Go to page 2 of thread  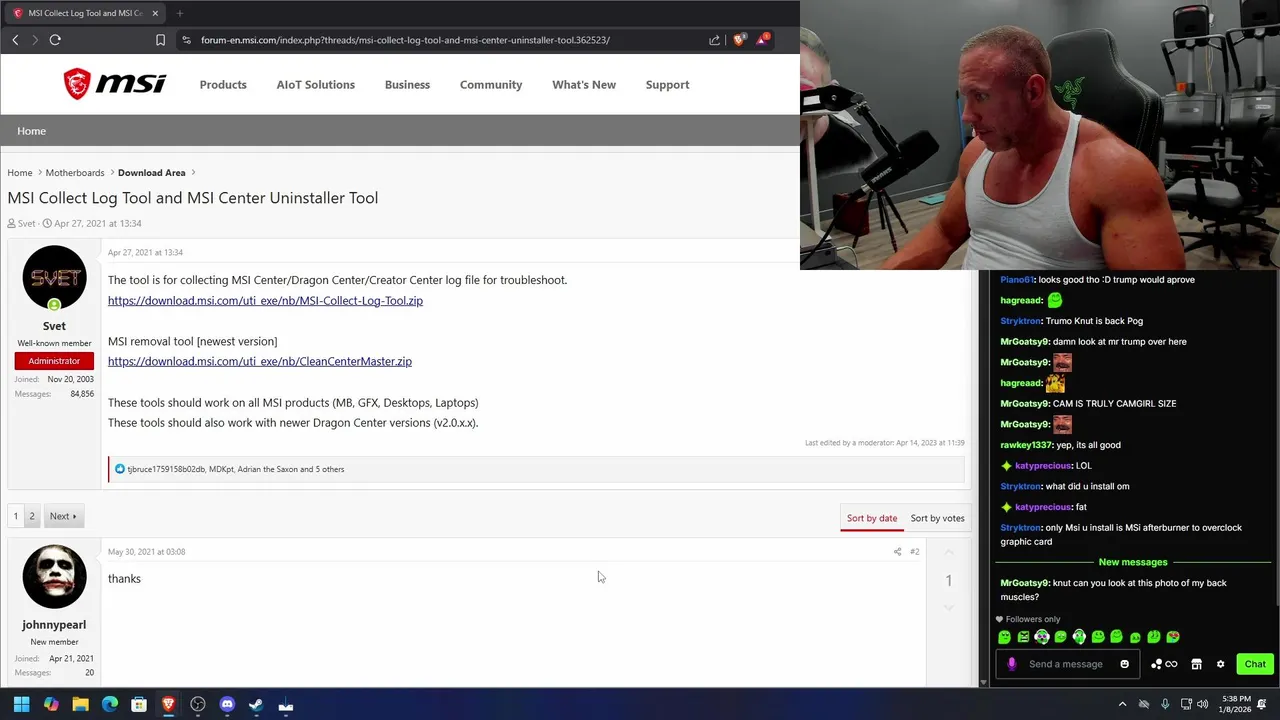click(x=32, y=517)
